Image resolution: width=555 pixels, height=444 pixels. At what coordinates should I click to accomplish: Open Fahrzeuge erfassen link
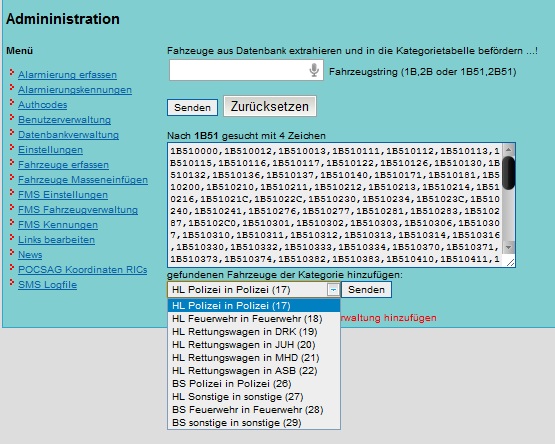63,165
